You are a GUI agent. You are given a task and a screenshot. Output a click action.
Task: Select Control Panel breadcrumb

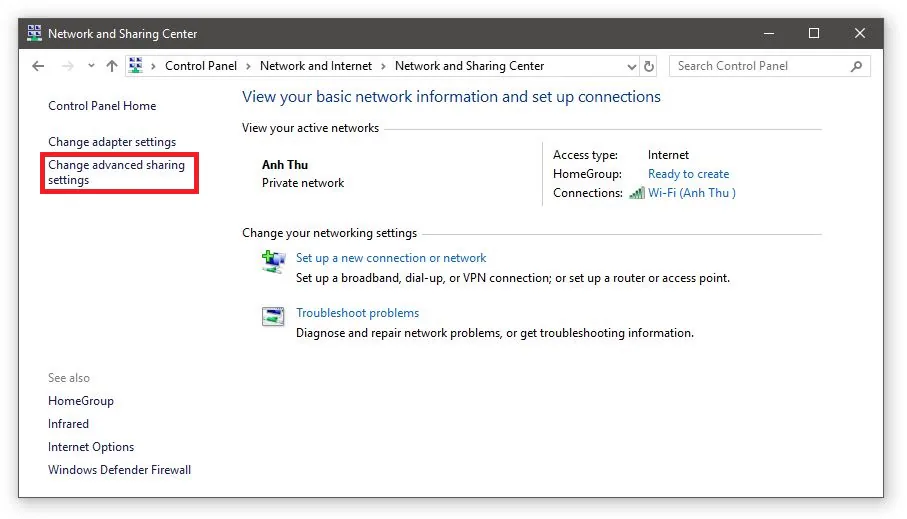pos(201,66)
